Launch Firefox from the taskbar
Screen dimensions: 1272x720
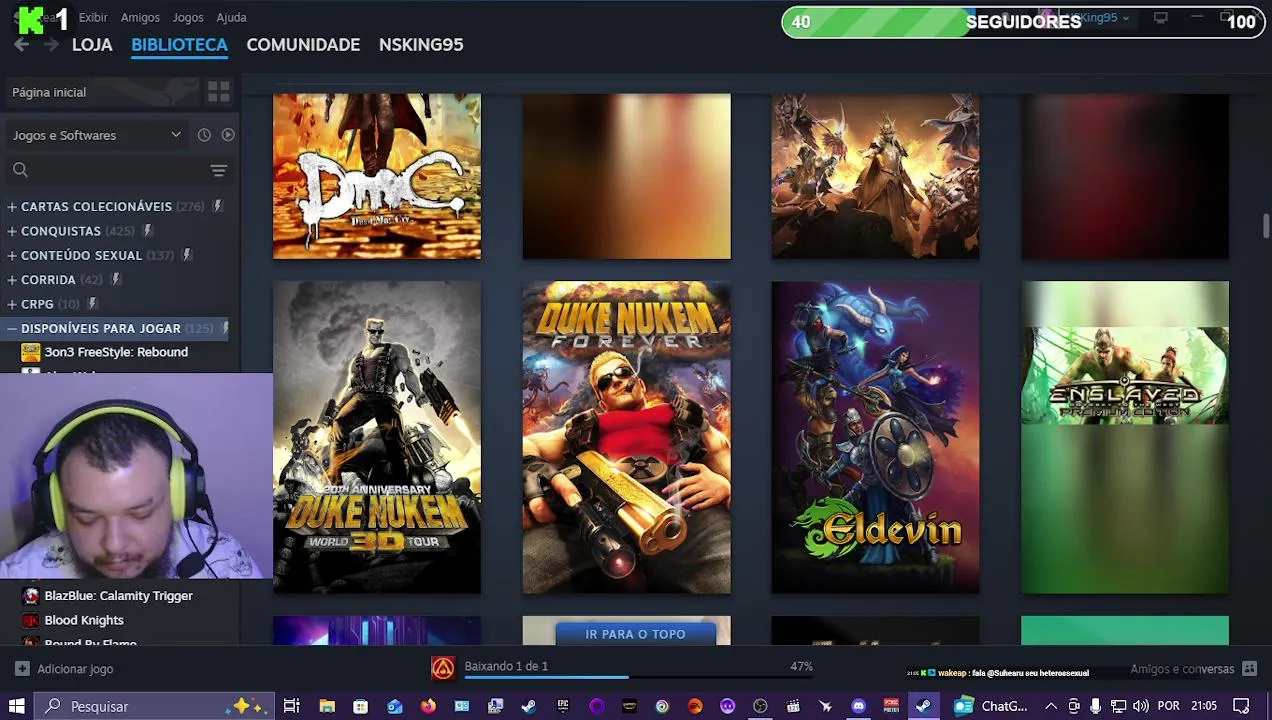(x=428, y=706)
